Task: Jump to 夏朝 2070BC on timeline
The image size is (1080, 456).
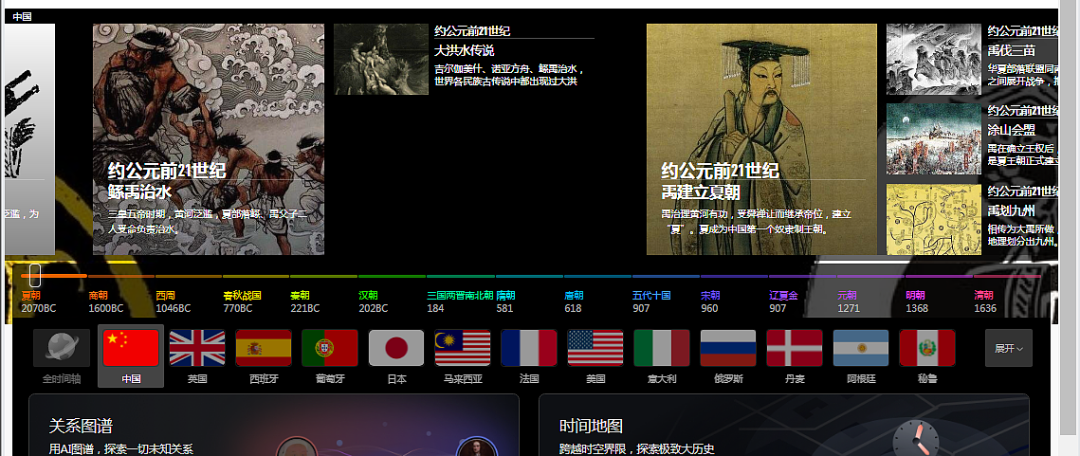Action: tap(39, 302)
